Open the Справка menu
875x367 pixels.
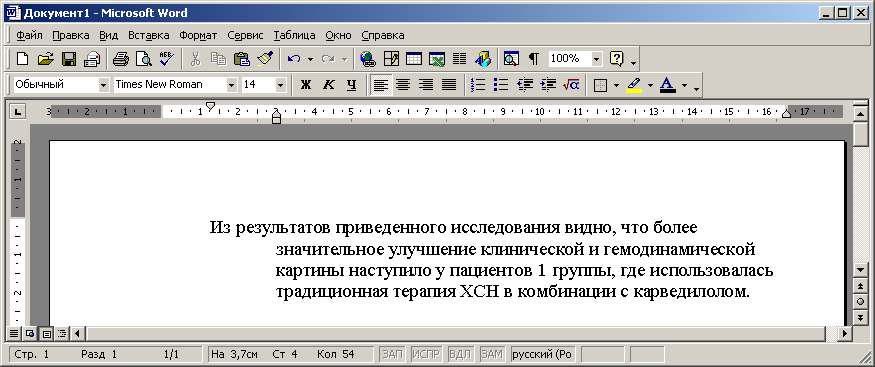tap(383, 35)
